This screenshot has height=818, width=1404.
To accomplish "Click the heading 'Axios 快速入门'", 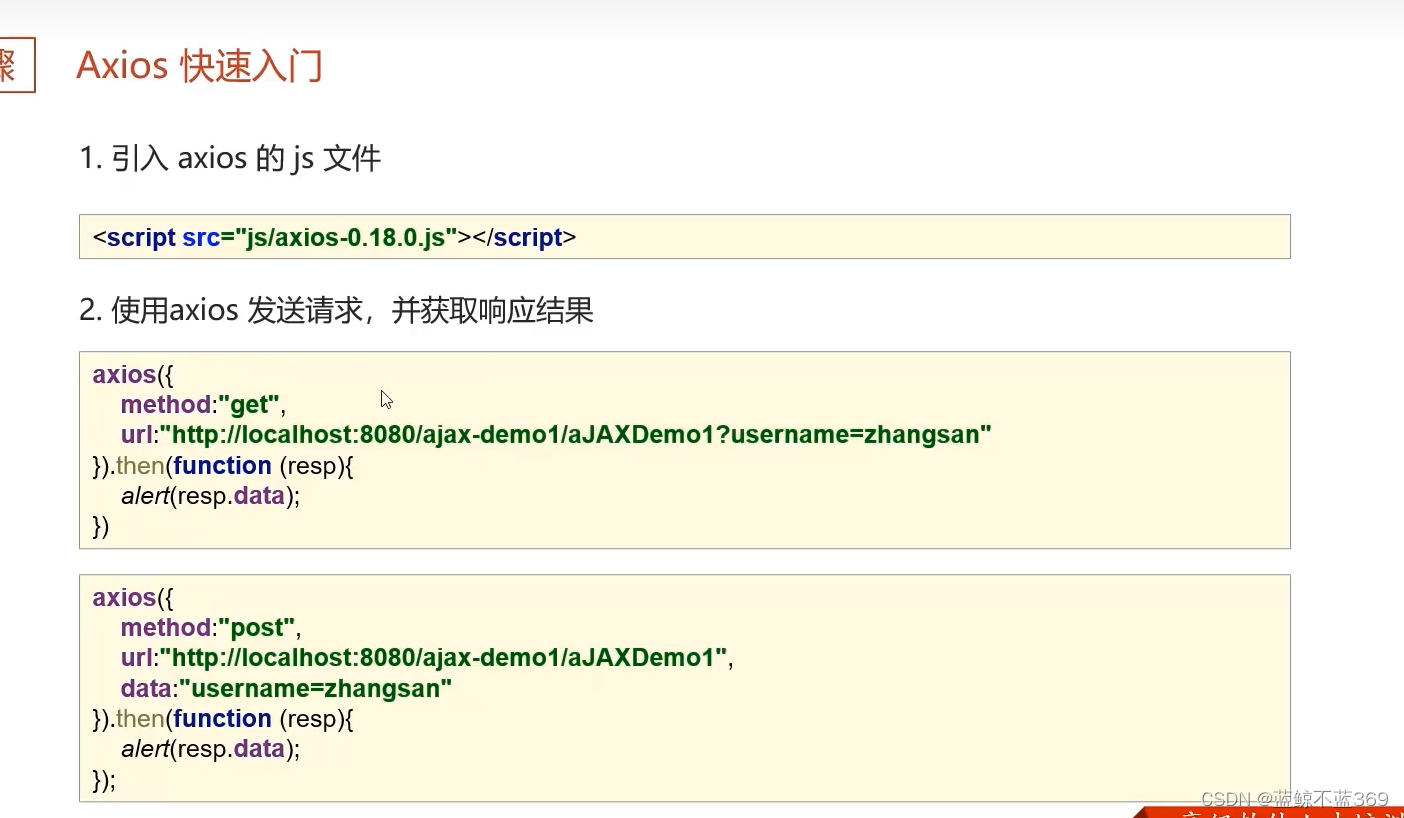I will pyautogui.click(x=199, y=66).
